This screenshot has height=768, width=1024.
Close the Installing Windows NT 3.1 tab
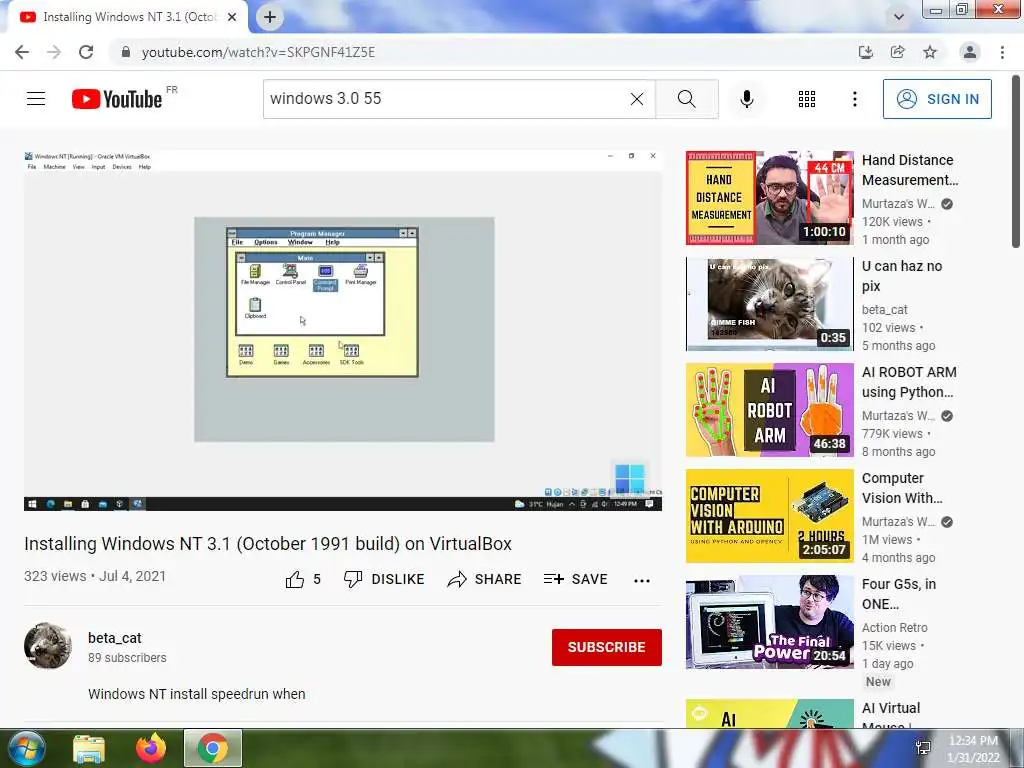(232, 17)
